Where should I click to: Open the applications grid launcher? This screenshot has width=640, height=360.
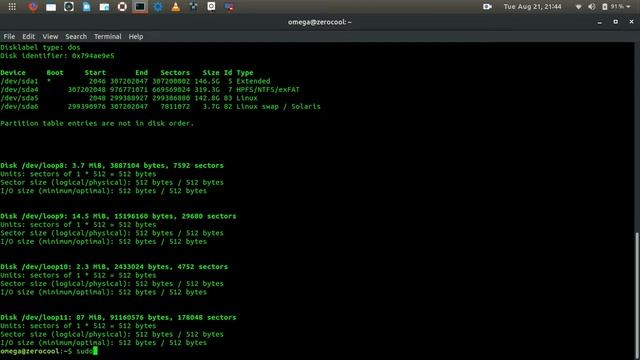[x=12, y=7]
